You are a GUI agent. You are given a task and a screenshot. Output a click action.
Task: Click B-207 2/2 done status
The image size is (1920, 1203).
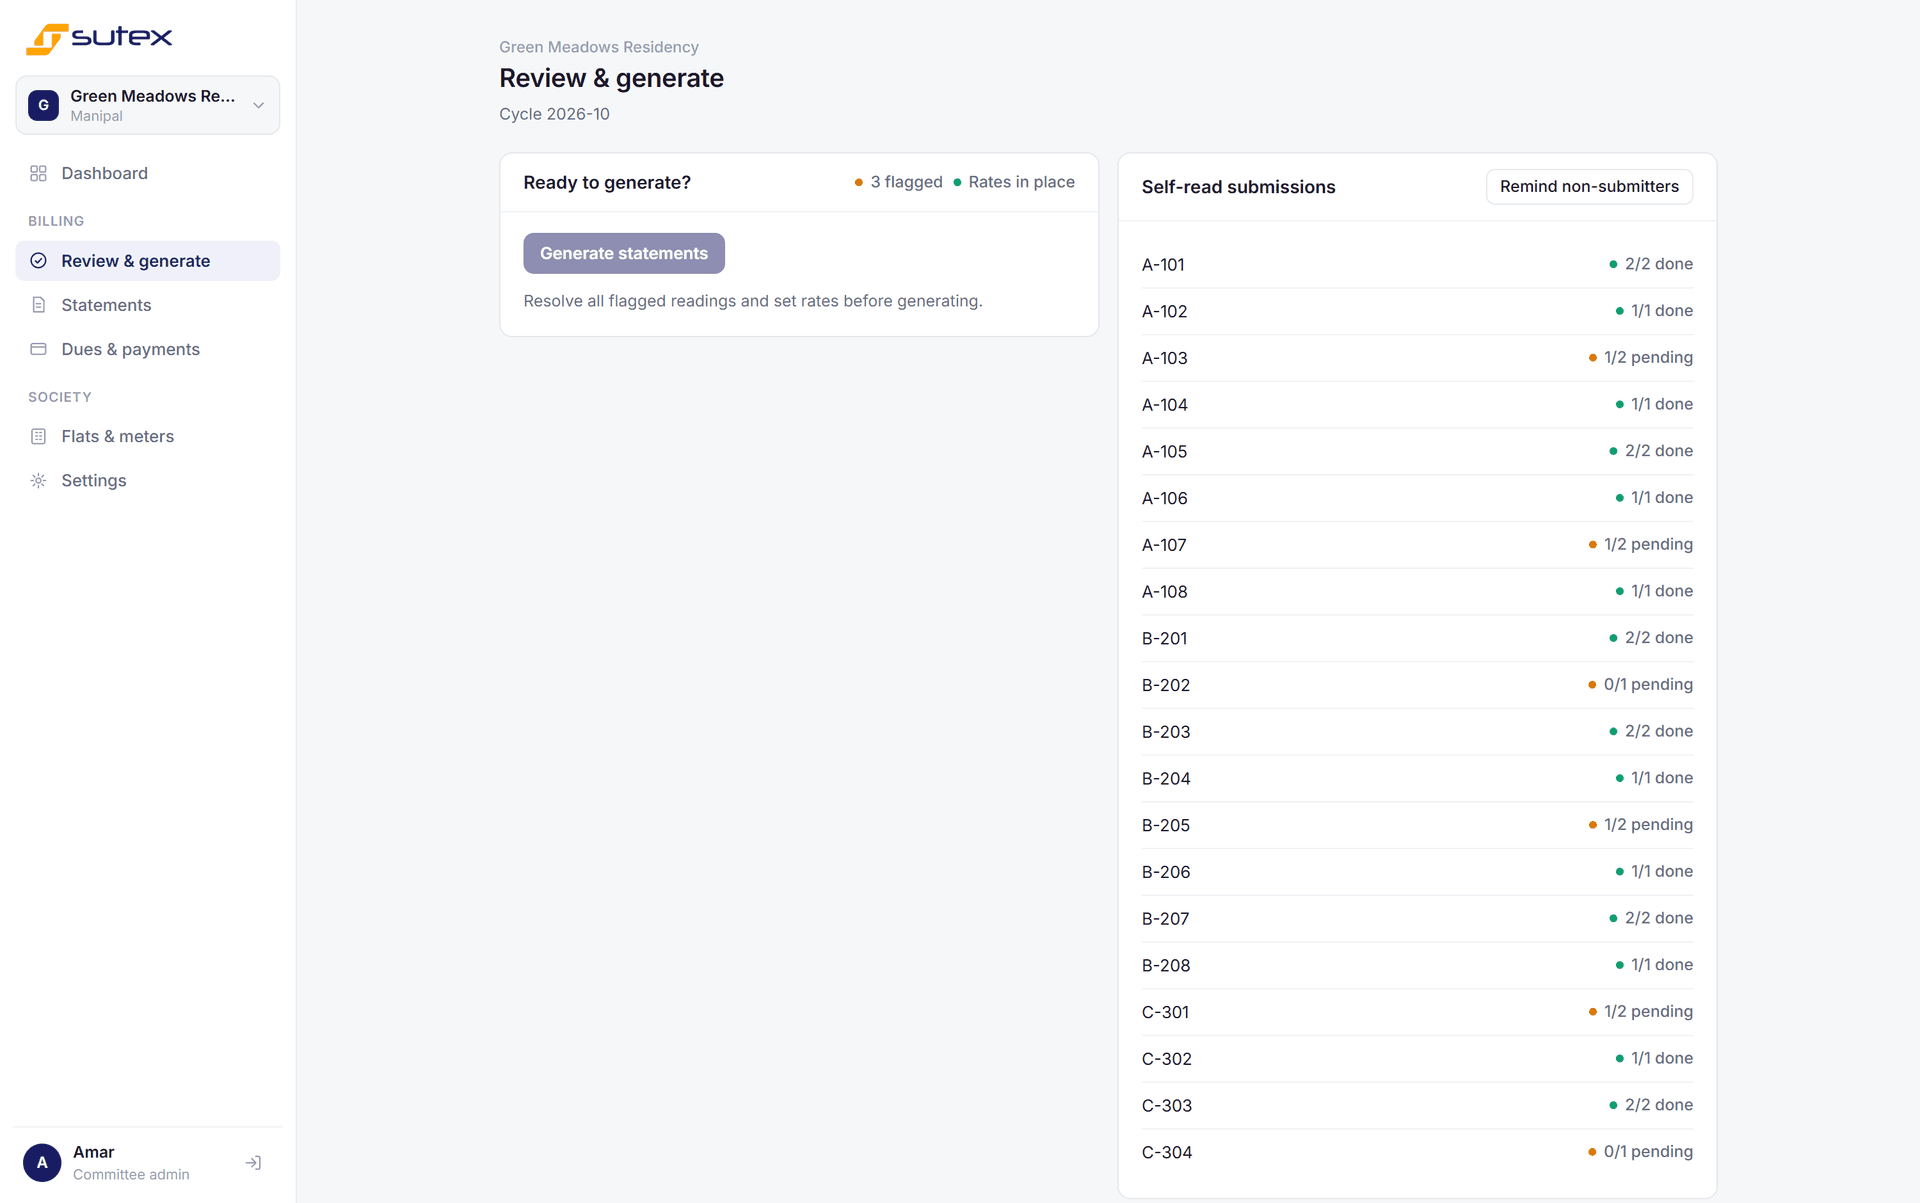click(1650, 918)
